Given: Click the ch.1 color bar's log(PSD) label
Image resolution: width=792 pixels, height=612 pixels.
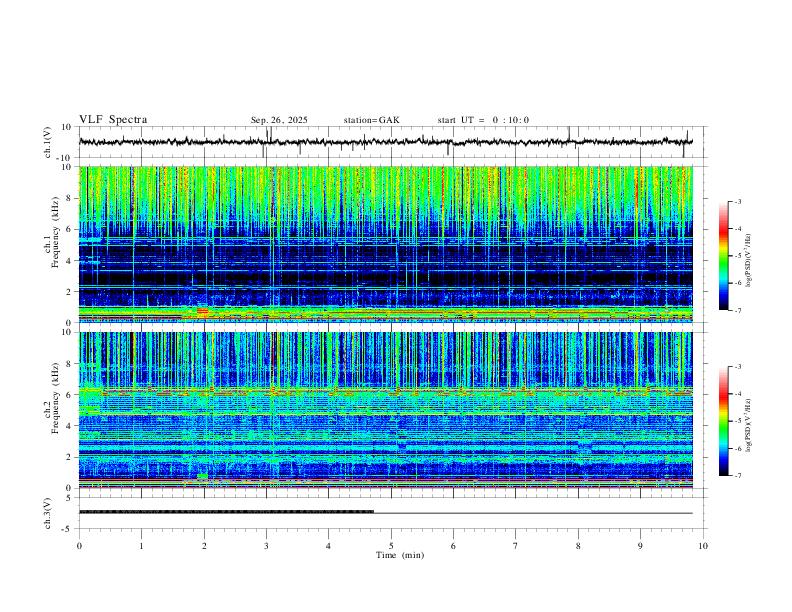Looking at the screenshot, I should coord(748,261).
